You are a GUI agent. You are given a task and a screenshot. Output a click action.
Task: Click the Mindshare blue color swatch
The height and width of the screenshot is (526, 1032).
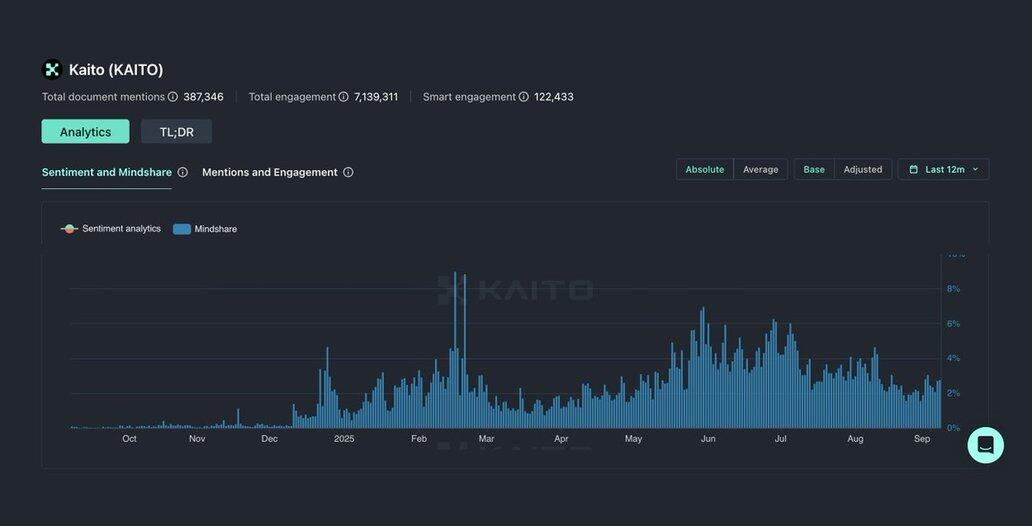tap(182, 229)
